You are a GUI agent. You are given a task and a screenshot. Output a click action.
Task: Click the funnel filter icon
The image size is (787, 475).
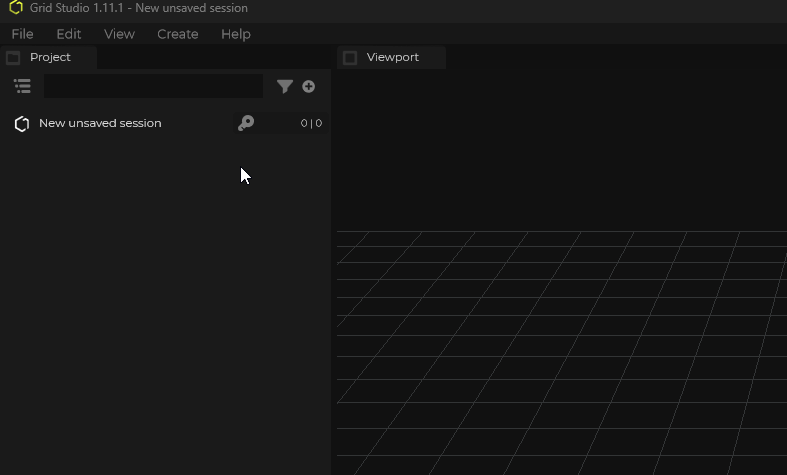[285, 87]
